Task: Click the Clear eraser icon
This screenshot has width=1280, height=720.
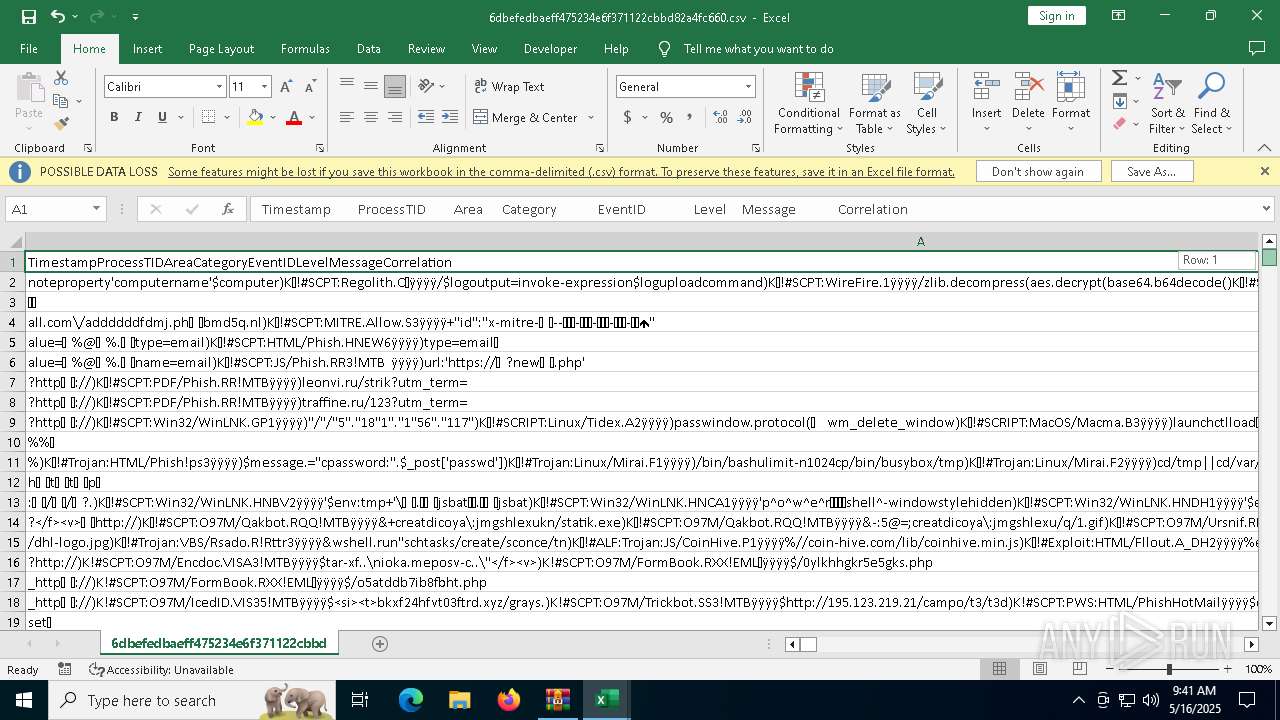Action: 1119,124
